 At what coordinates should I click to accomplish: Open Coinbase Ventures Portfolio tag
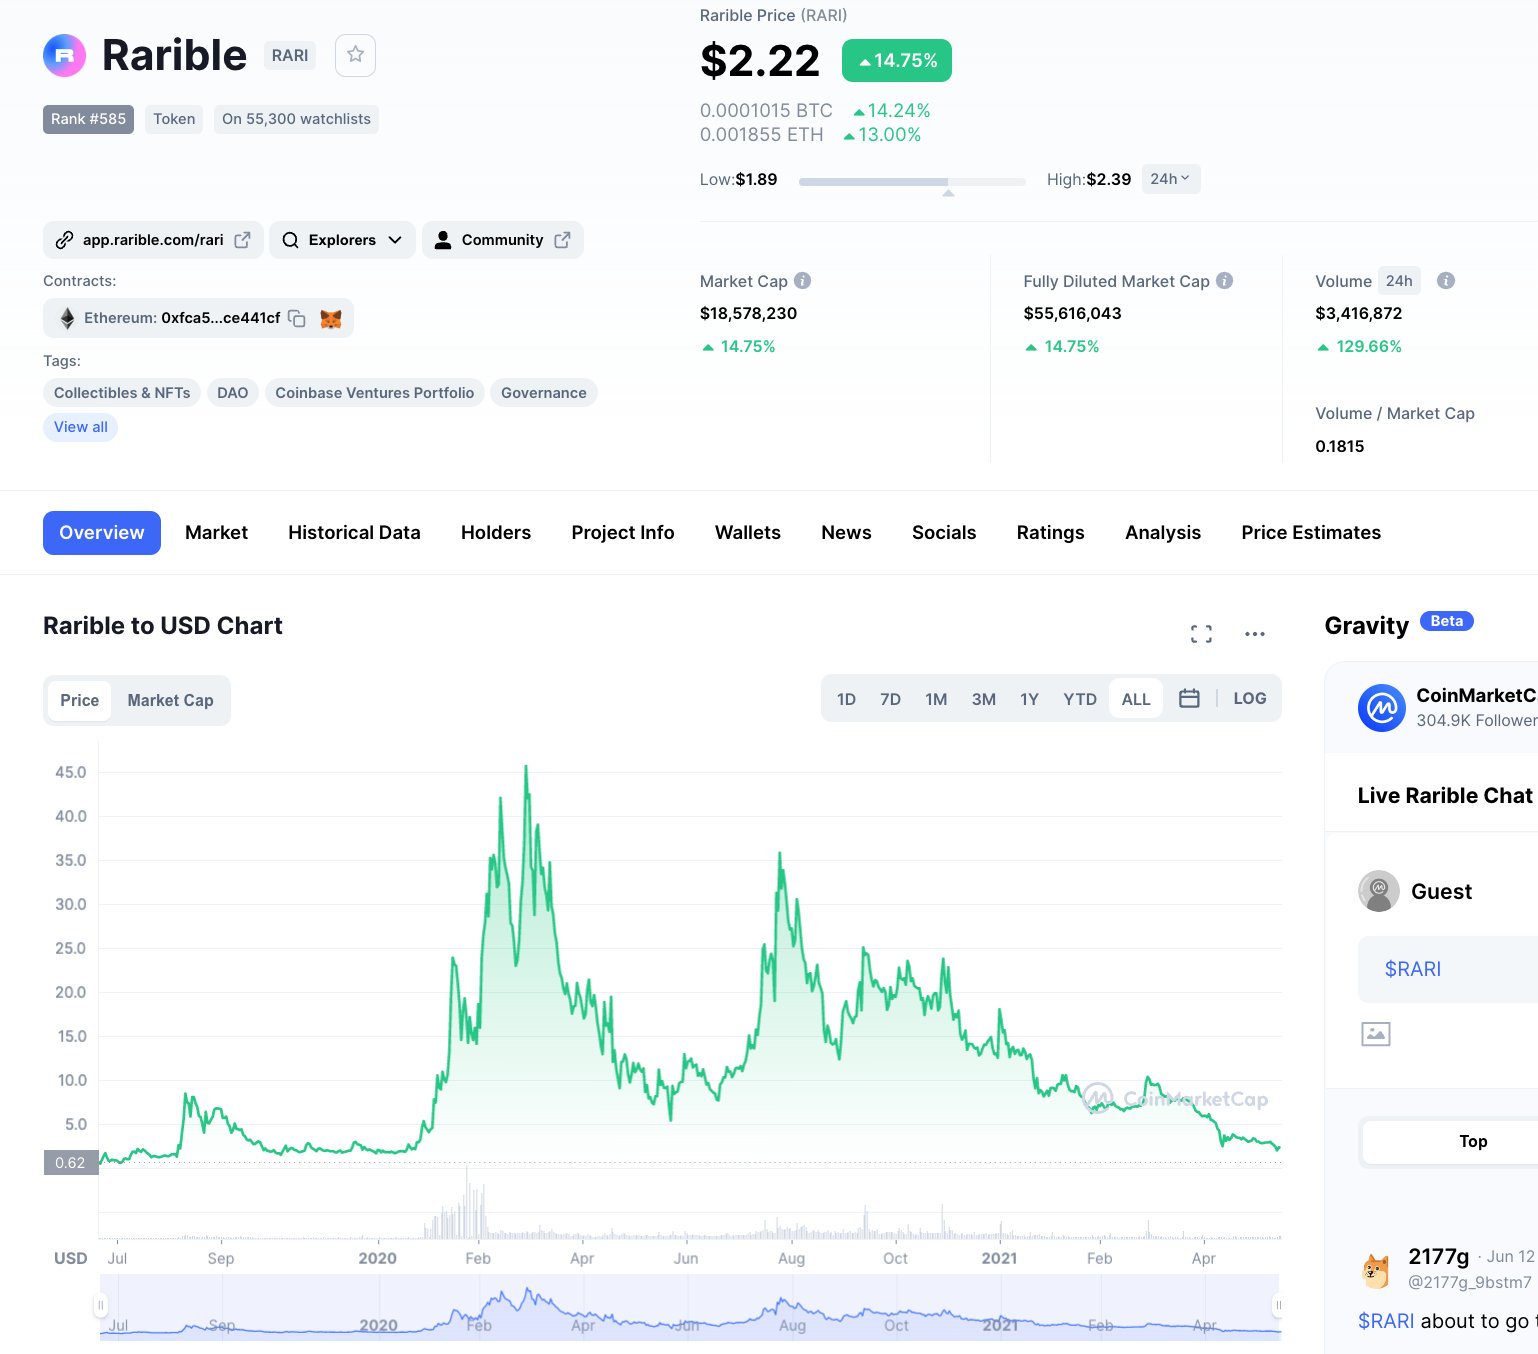tap(375, 393)
